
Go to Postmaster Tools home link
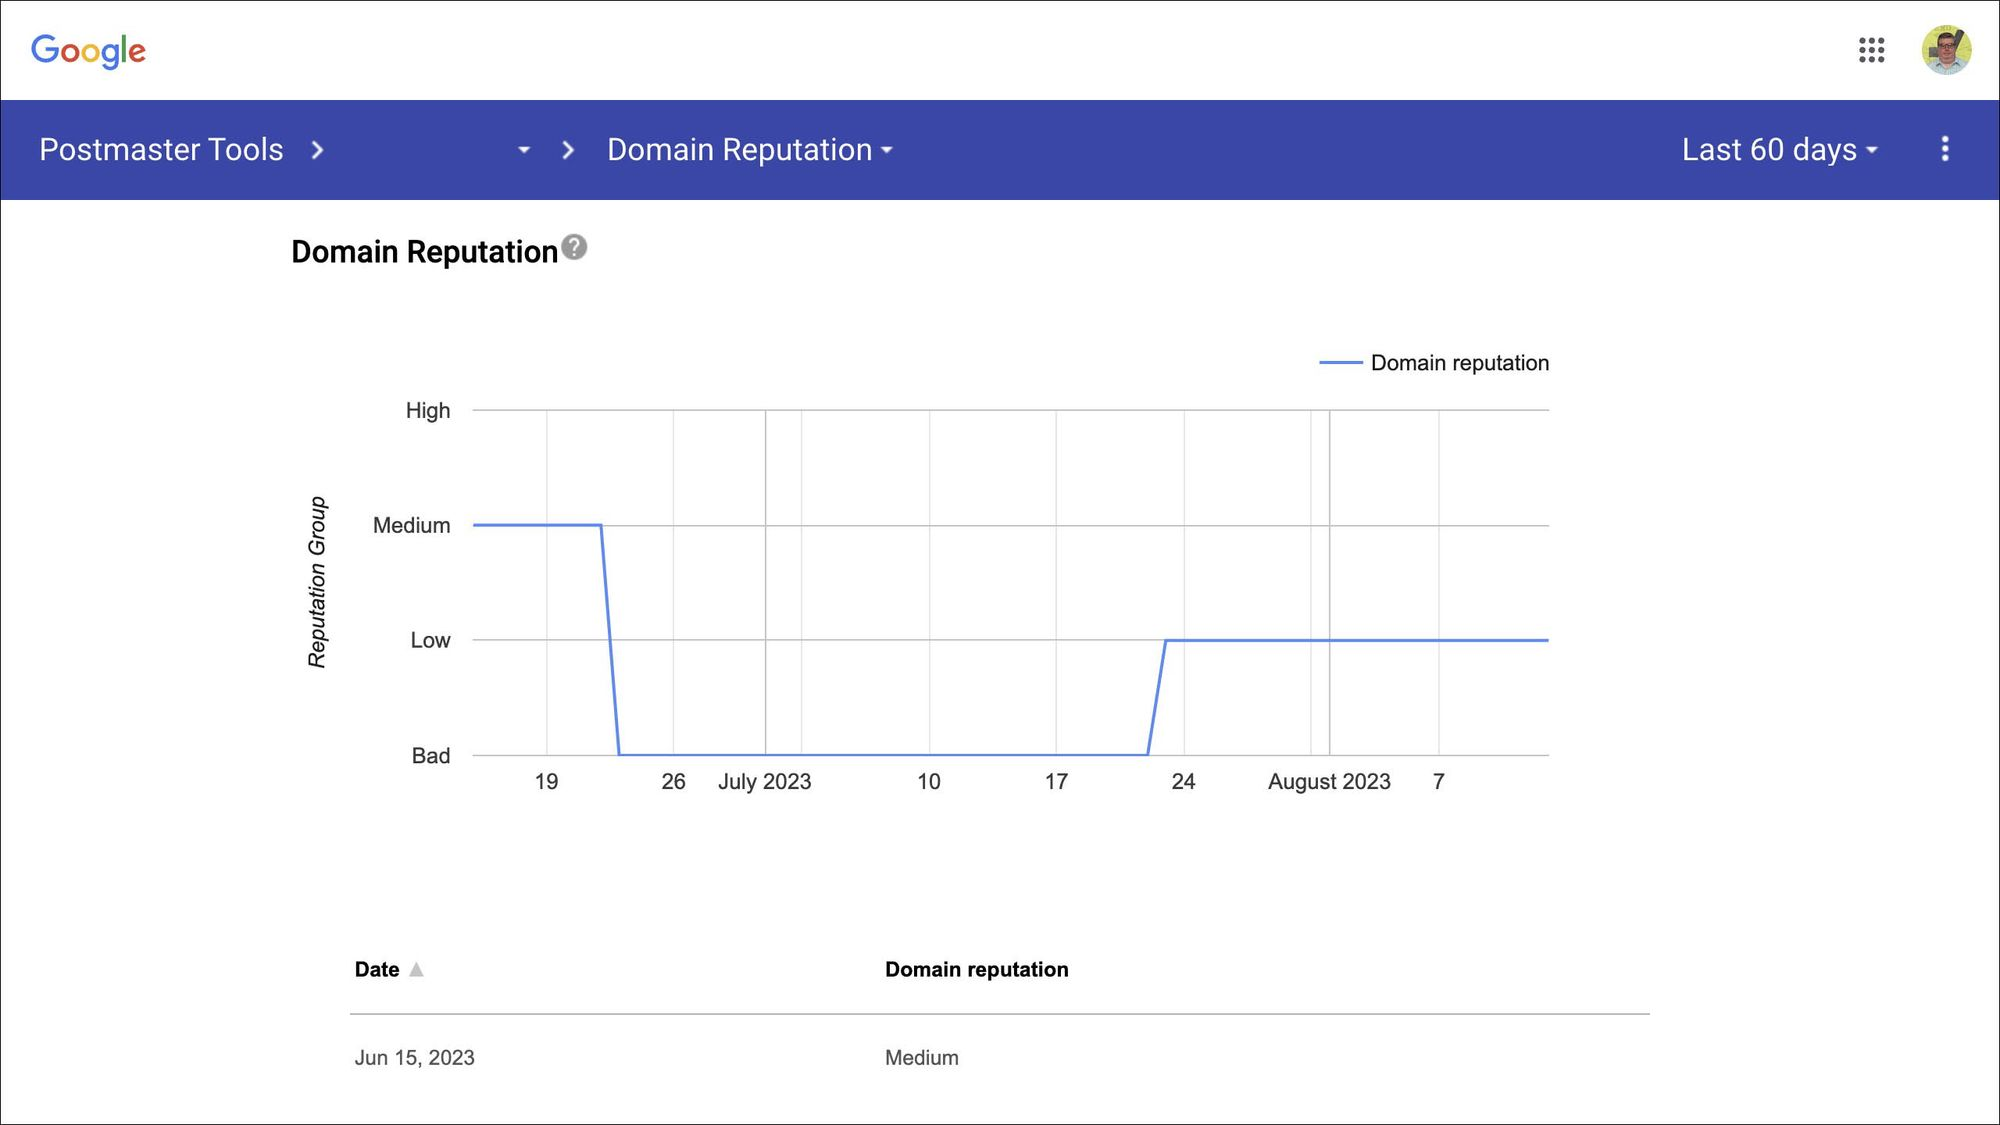161,149
